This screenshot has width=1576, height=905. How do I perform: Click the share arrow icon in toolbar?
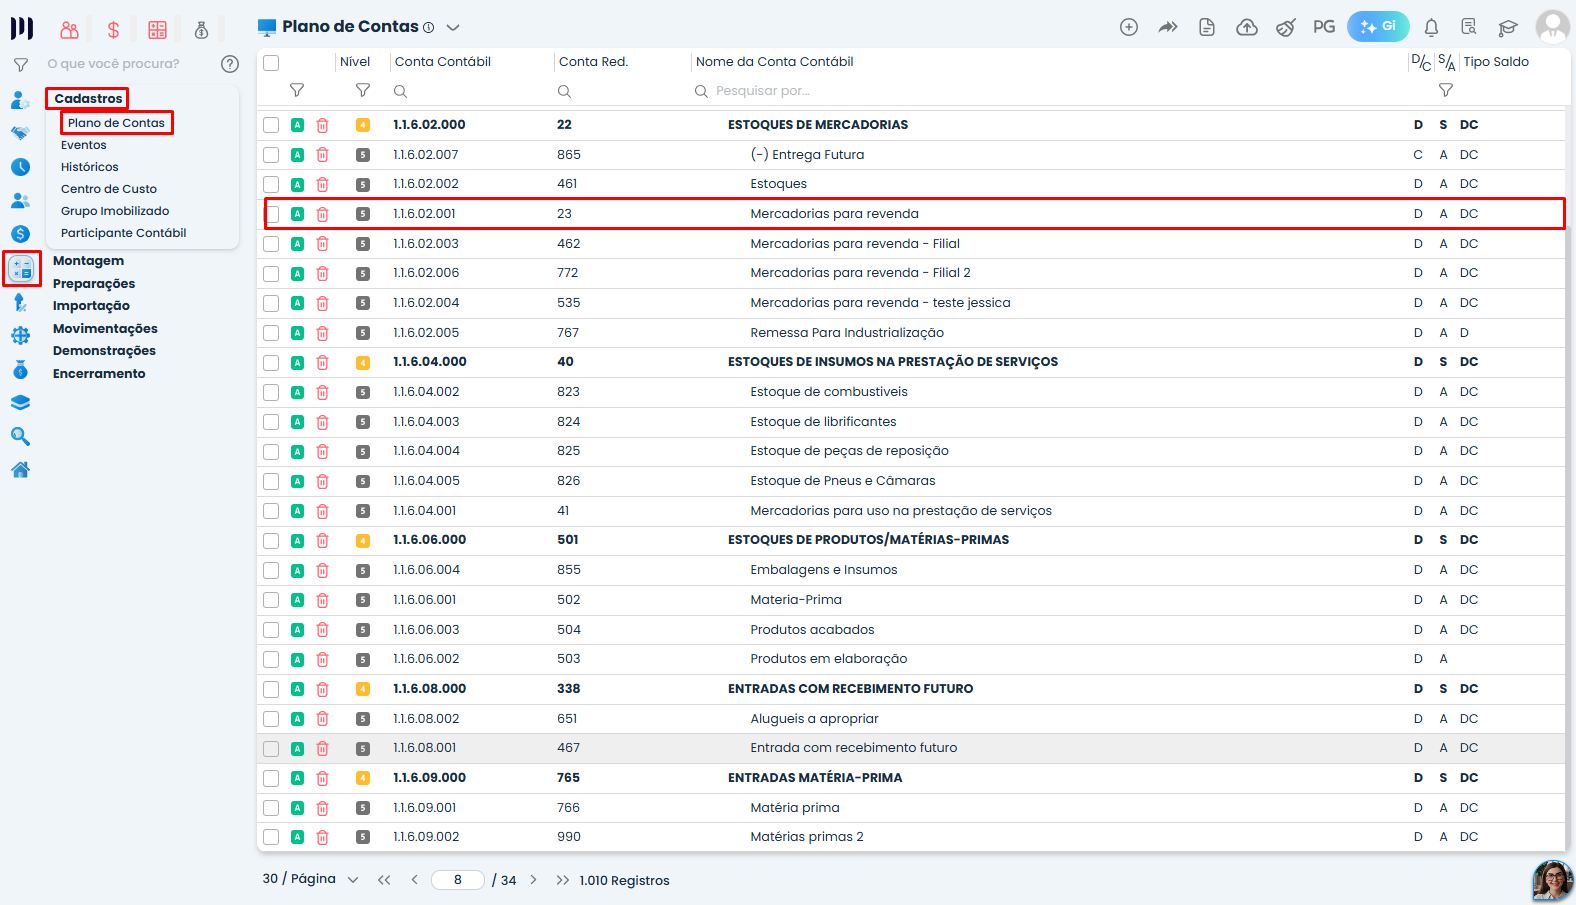[1168, 27]
